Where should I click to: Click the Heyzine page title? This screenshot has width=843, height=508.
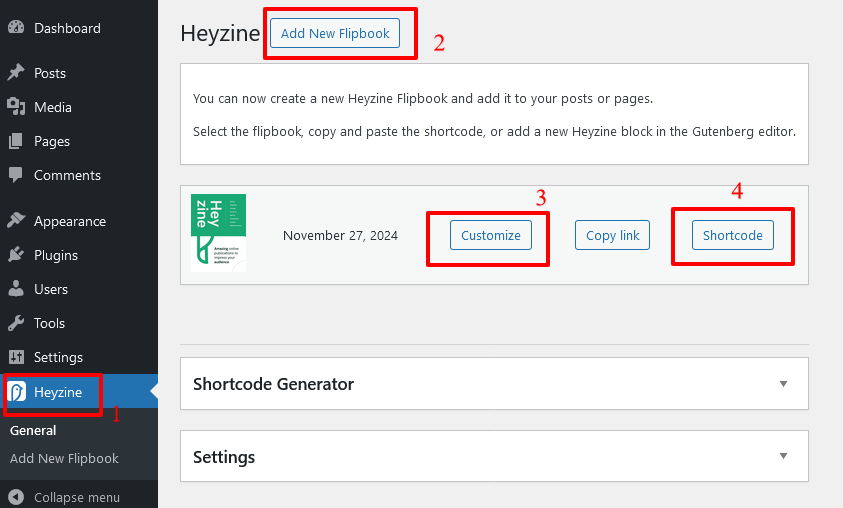click(x=220, y=33)
